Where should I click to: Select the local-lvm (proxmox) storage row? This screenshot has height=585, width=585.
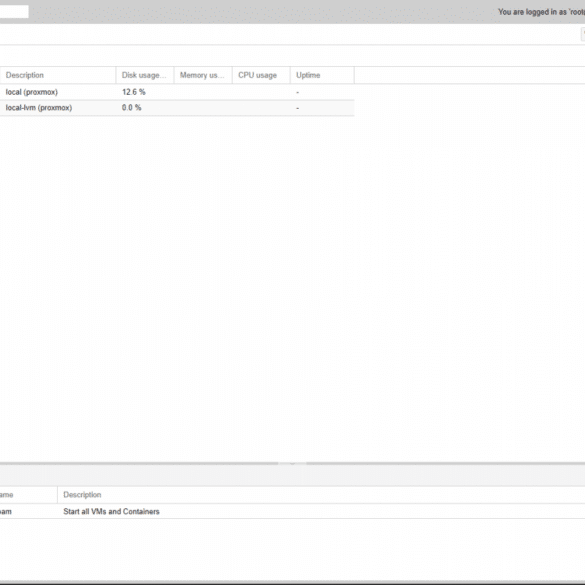point(177,108)
